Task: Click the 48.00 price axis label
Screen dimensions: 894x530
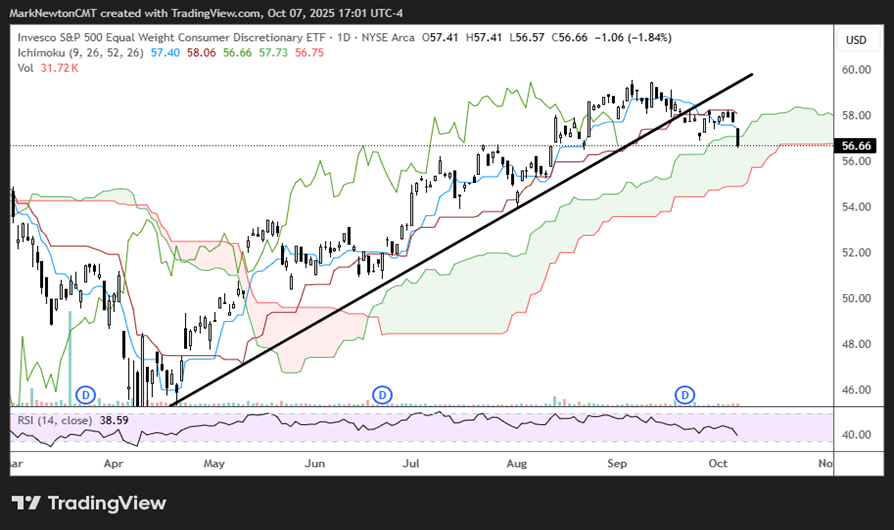Action: (x=856, y=344)
